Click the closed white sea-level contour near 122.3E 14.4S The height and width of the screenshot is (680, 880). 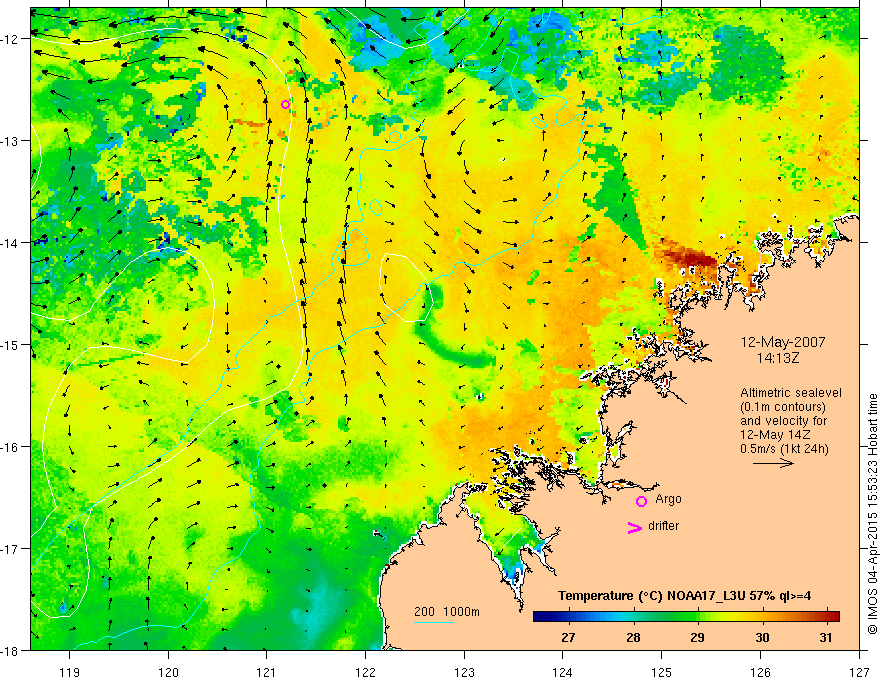pyautogui.click(x=405, y=287)
